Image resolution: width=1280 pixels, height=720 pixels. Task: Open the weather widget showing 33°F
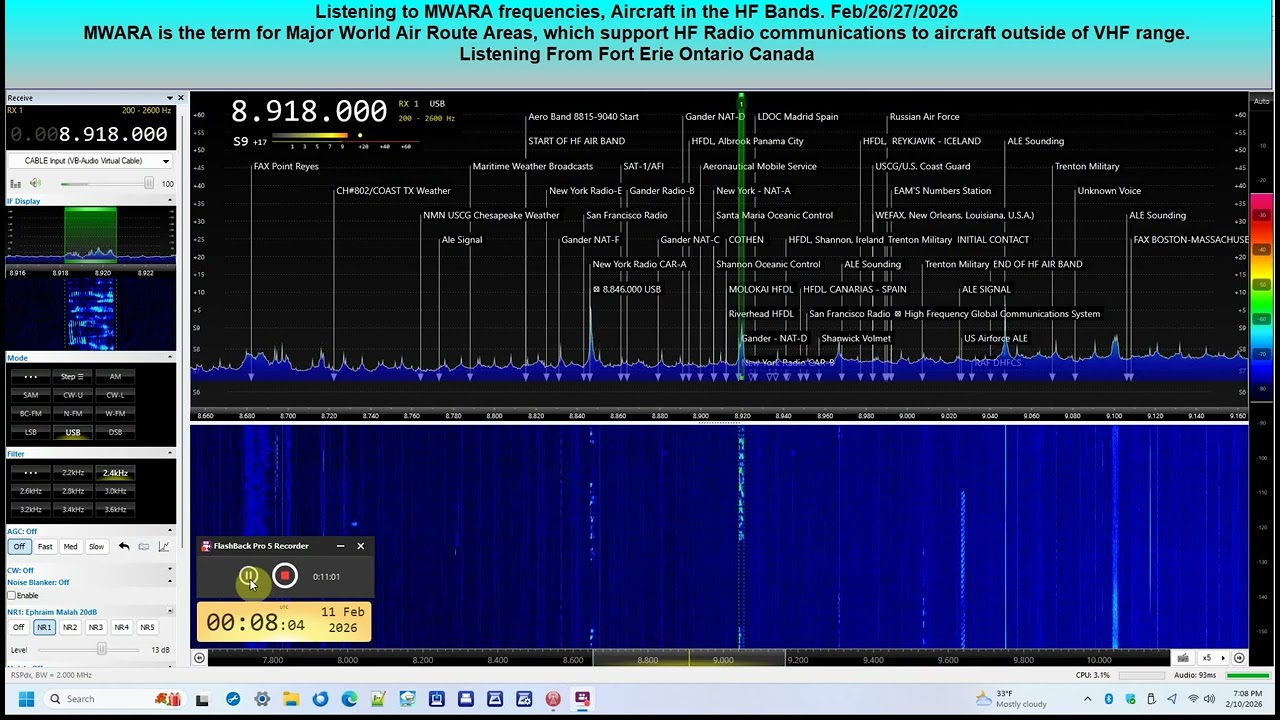pos(1010,699)
